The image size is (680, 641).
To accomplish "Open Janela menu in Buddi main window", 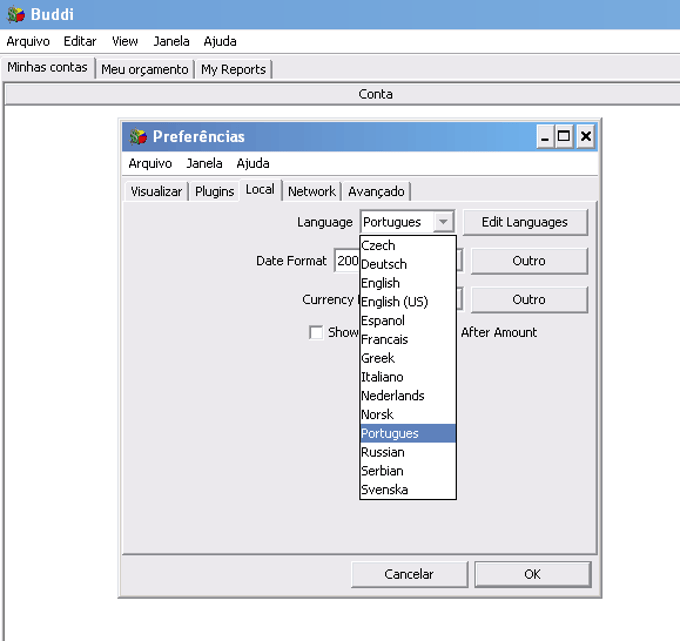I will coord(171,42).
